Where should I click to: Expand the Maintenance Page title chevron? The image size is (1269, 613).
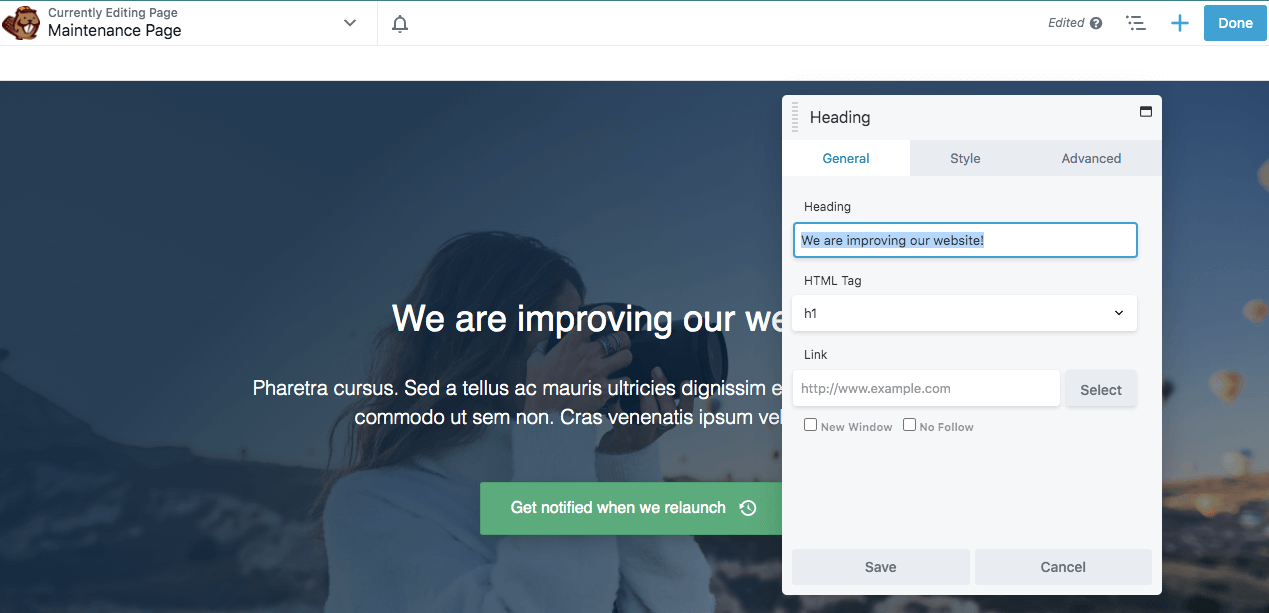(x=350, y=23)
